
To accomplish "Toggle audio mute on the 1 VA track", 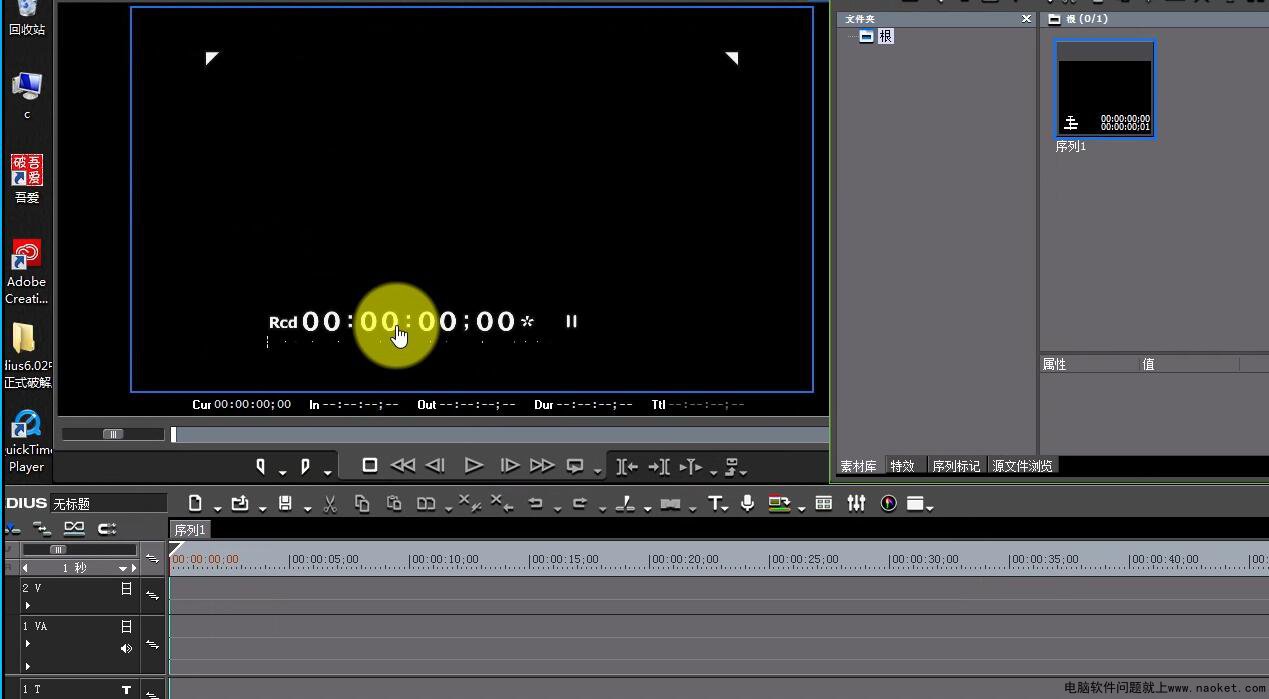I will pyautogui.click(x=126, y=649).
